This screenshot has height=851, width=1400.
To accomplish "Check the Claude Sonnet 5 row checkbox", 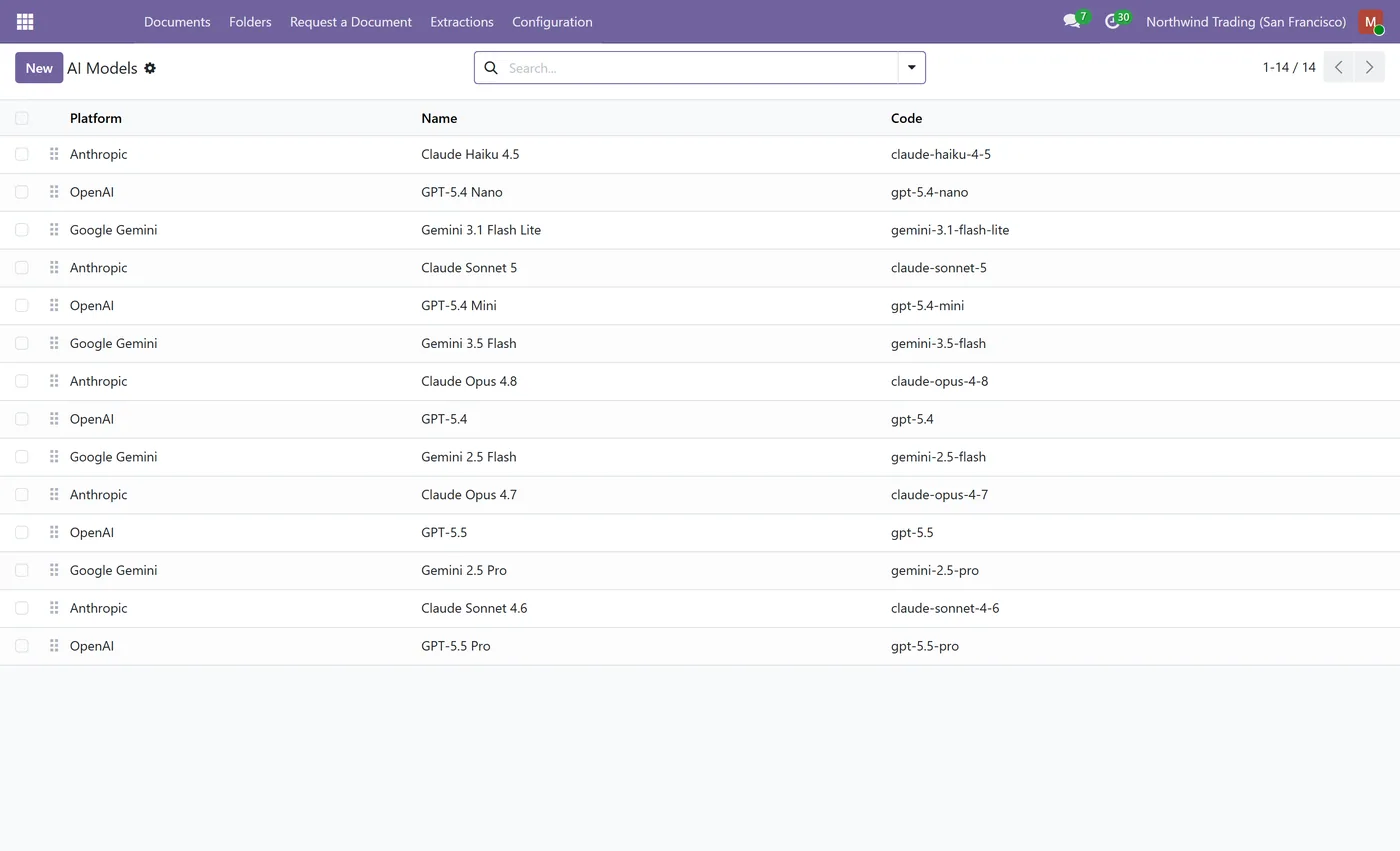I will [x=22, y=268].
